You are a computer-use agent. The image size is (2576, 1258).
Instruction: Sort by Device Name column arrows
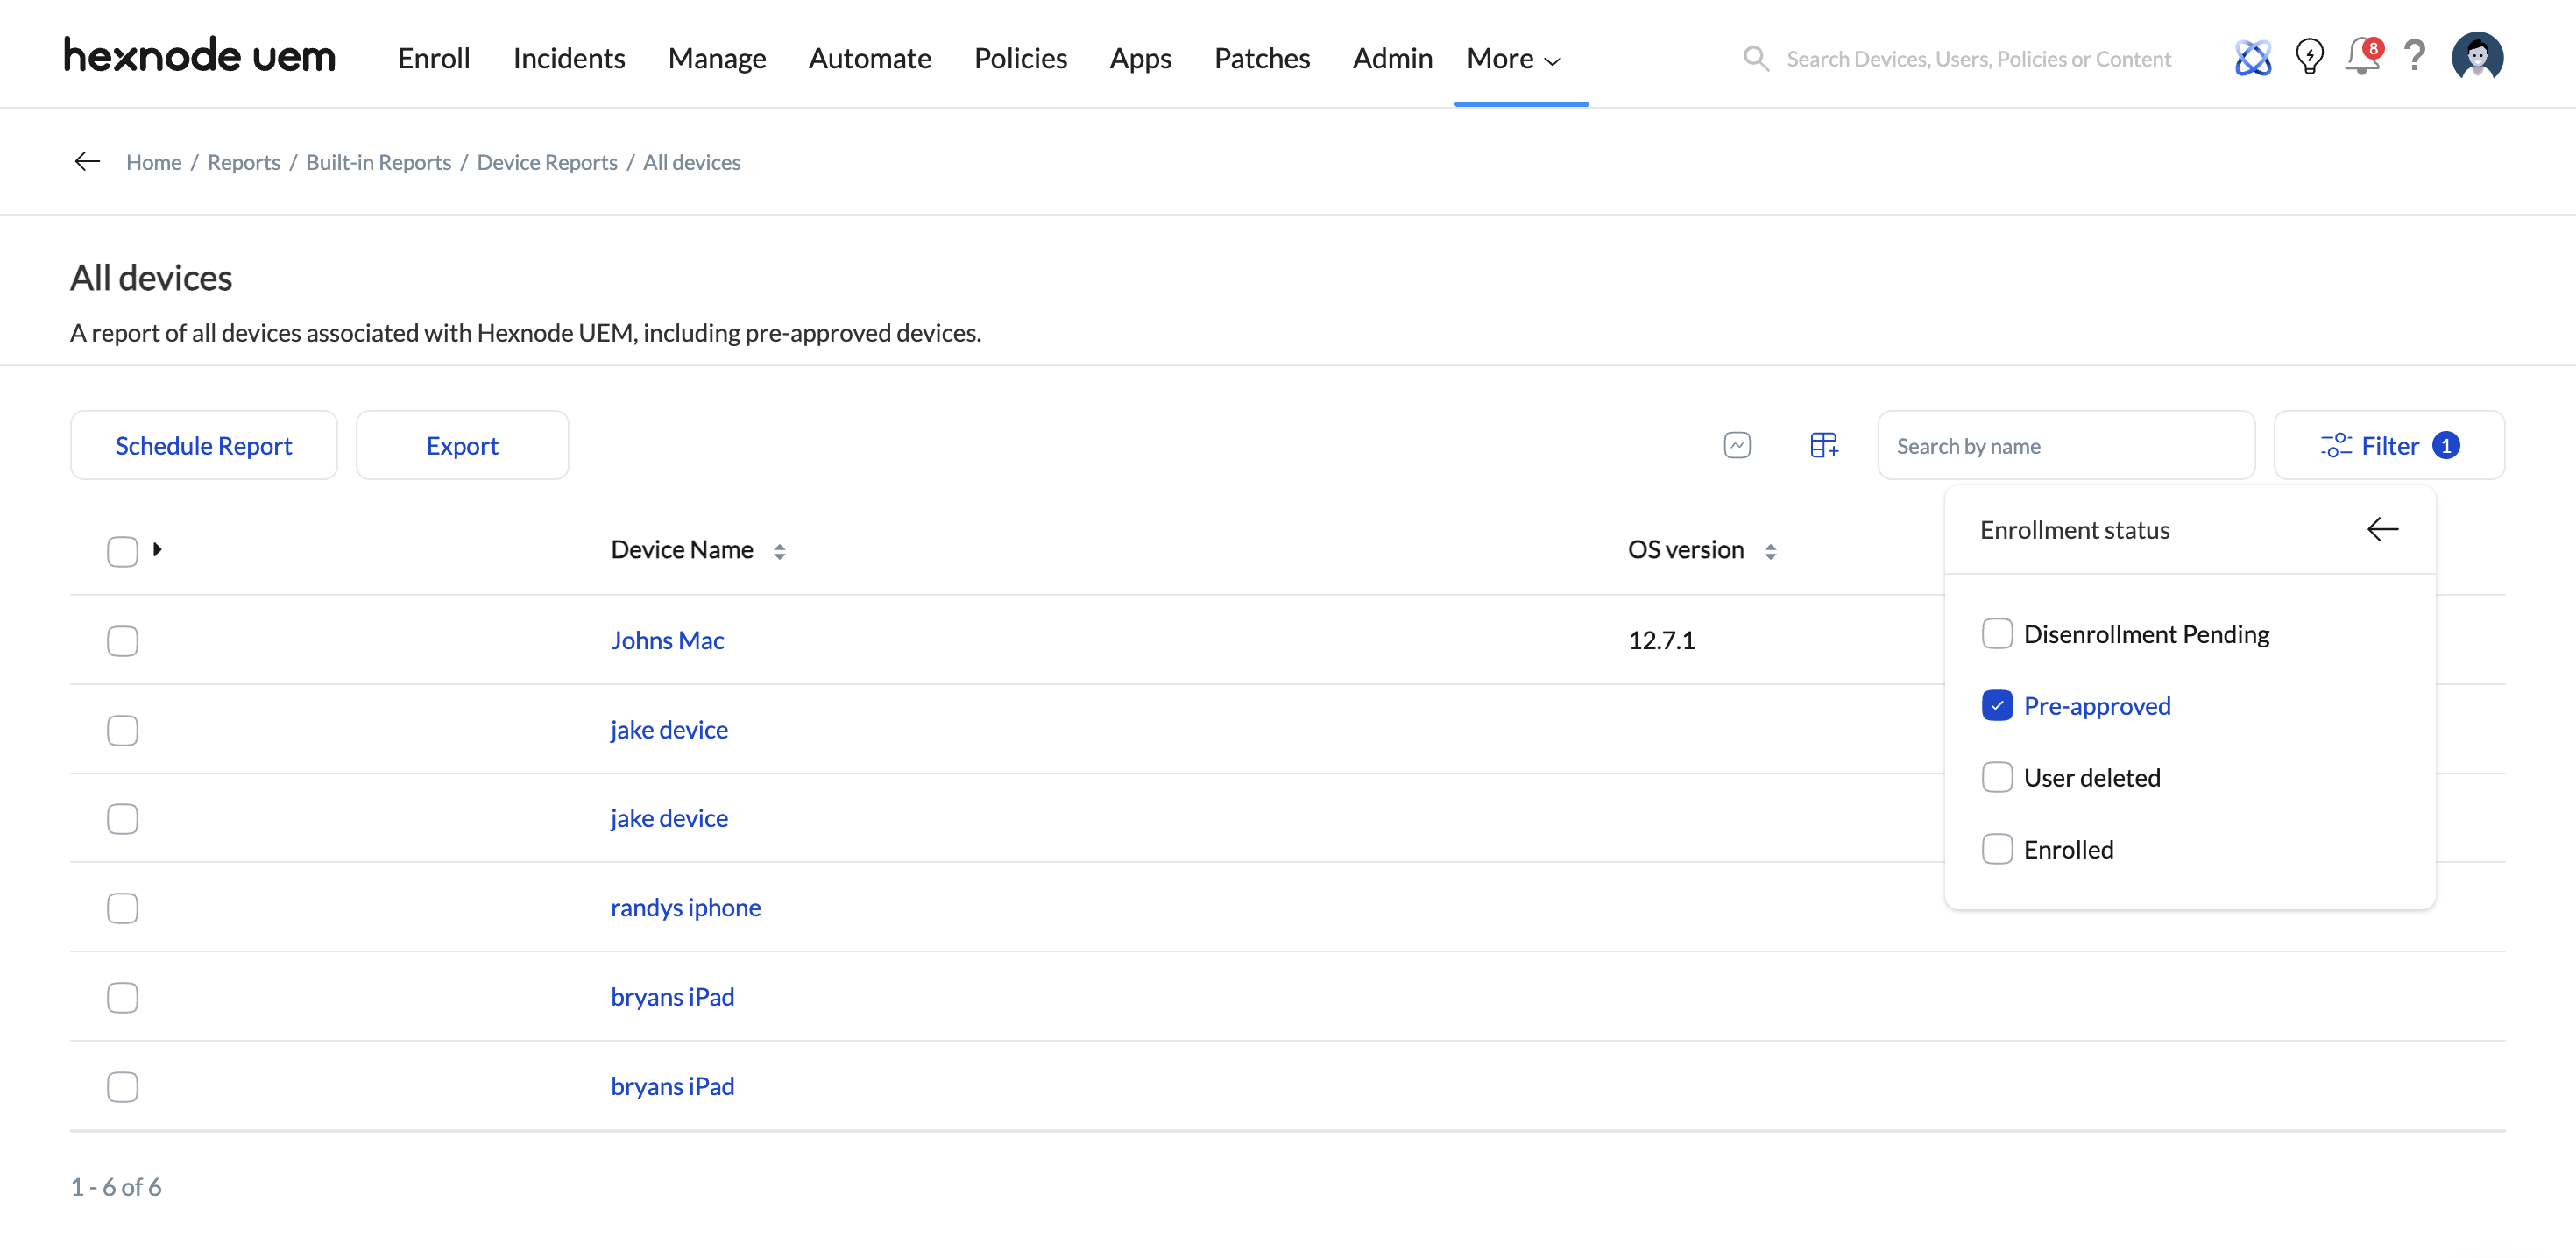tap(779, 551)
